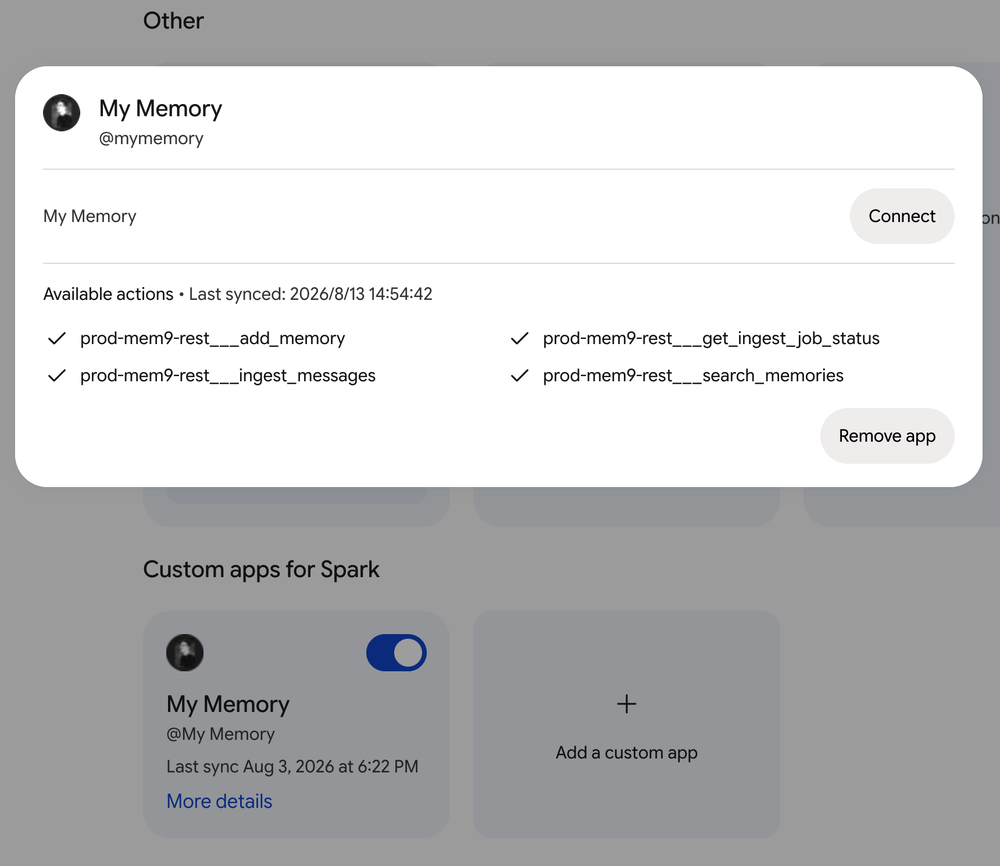
Task: Toggle the My Memory custom app switch
Action: [x=396, y=652]
